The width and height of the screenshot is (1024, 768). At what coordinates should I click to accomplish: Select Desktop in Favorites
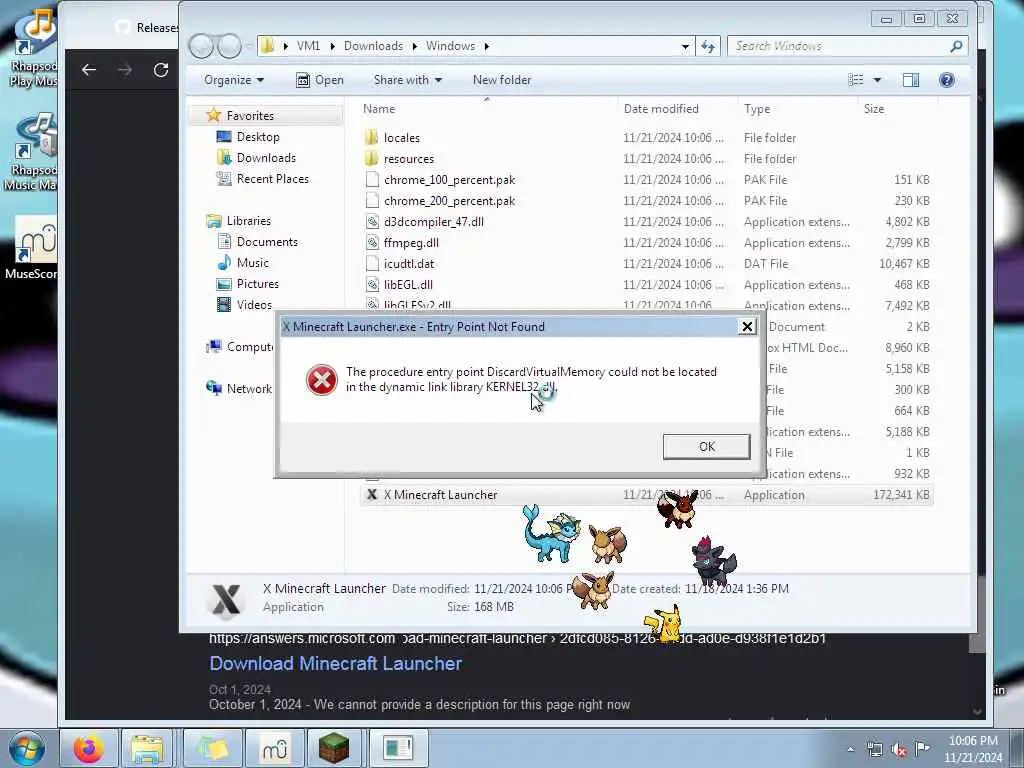(258, 136)
